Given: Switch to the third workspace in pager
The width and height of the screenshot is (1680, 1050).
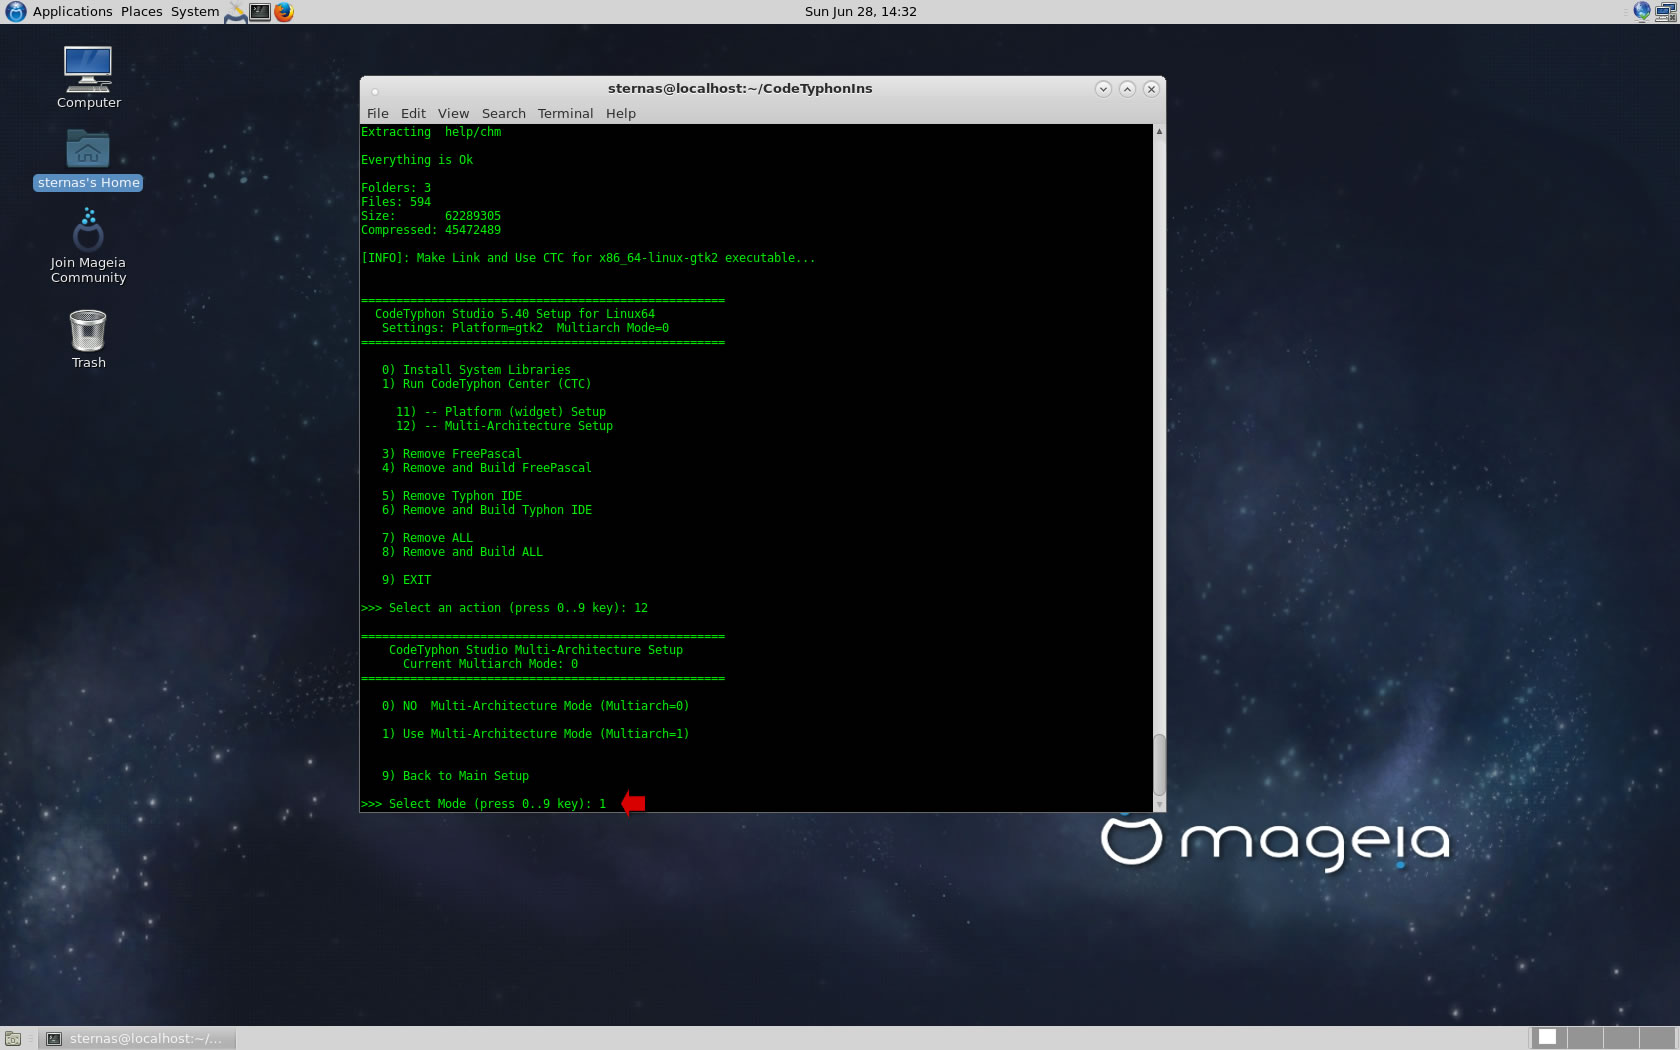Looking at the screenshot, I should (x=1621, y=1038).
